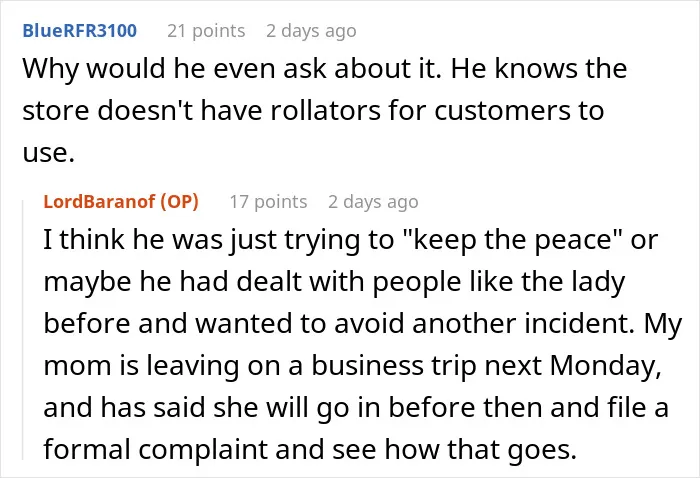Open the OP reply's 2 days ago timestamp
Viewport: 700px width, 478px height.
tap(373, 202)
